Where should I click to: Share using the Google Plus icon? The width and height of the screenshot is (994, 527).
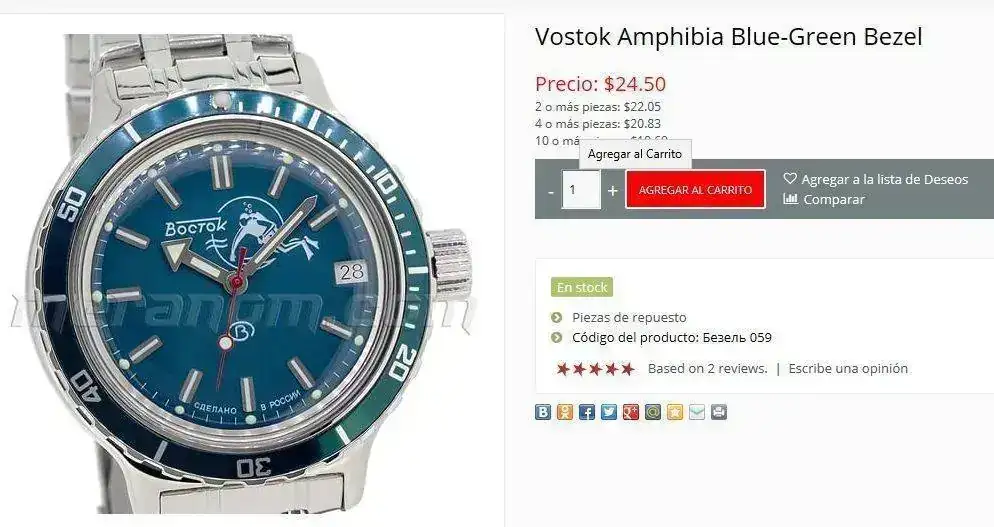(x=631, y=412)
